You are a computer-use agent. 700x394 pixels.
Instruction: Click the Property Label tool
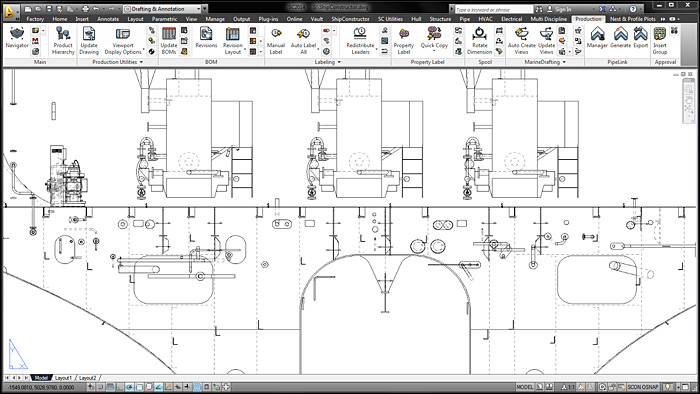coord(404,40)
